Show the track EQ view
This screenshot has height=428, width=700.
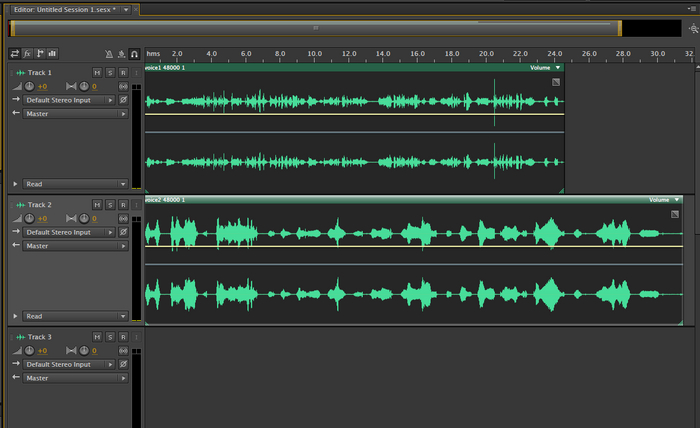[x=52, y=53]
